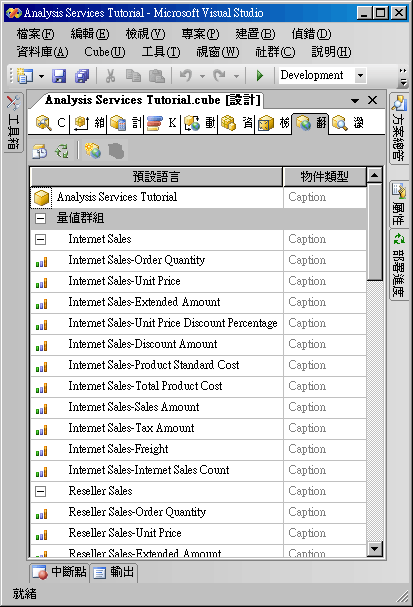
Task: Click the Undo arrow icon
Action: pyautogui.click(x=186, y=75)
